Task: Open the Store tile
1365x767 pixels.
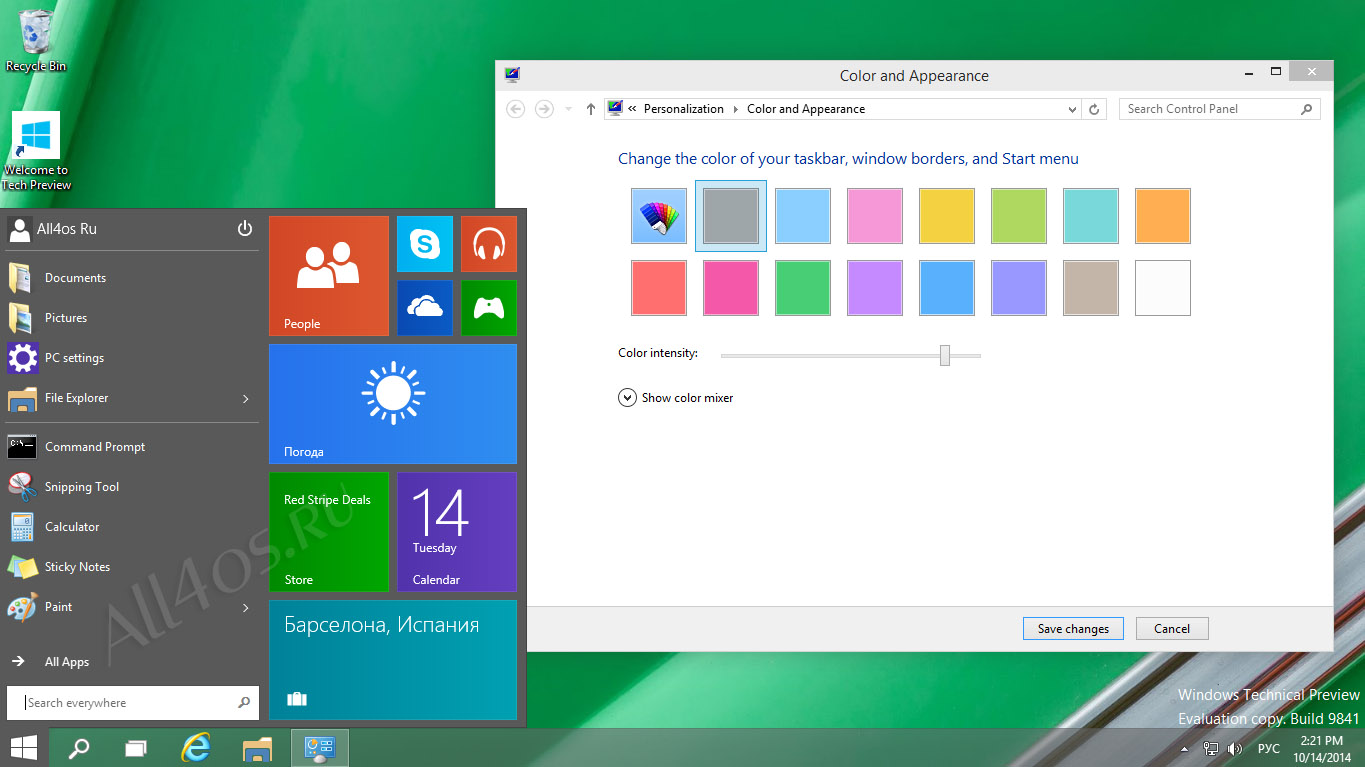Action: click(x=329, y=532)
